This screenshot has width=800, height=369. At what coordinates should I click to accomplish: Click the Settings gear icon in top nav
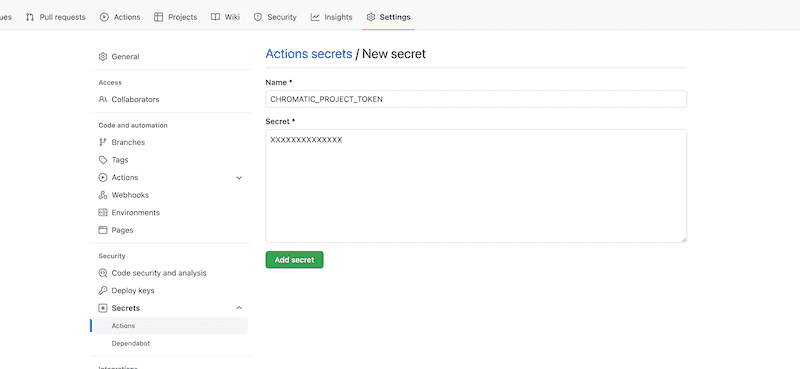pos(371,17)
